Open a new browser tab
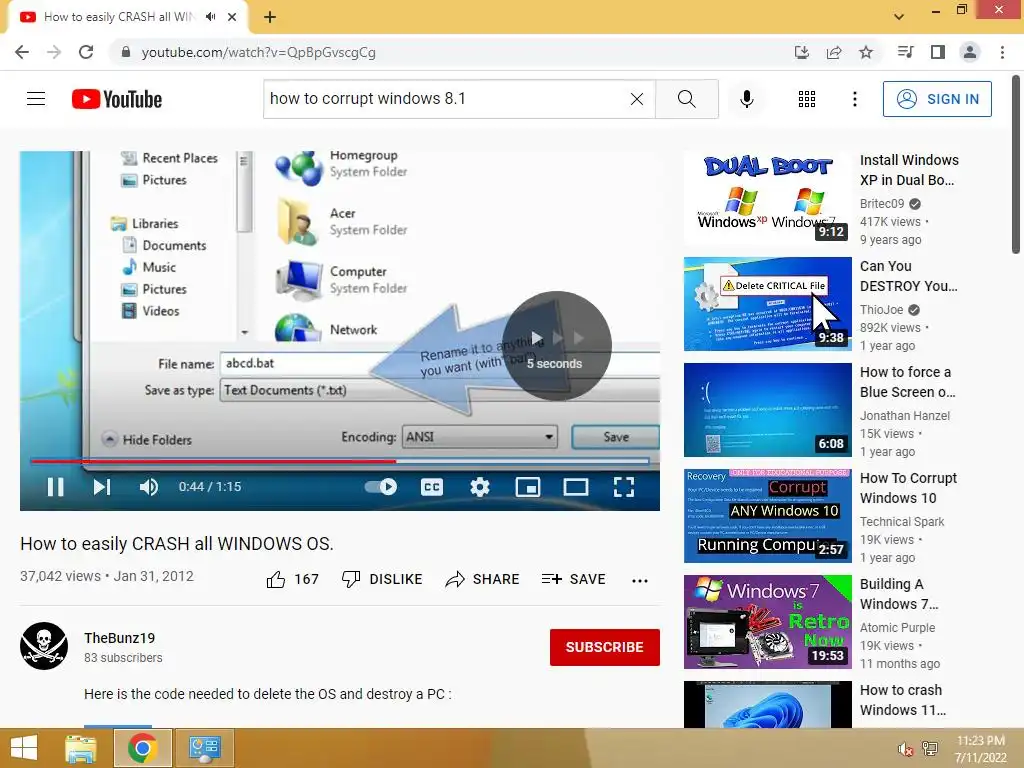The width and height of the screenshot is (1024, 768). [270, 17]
